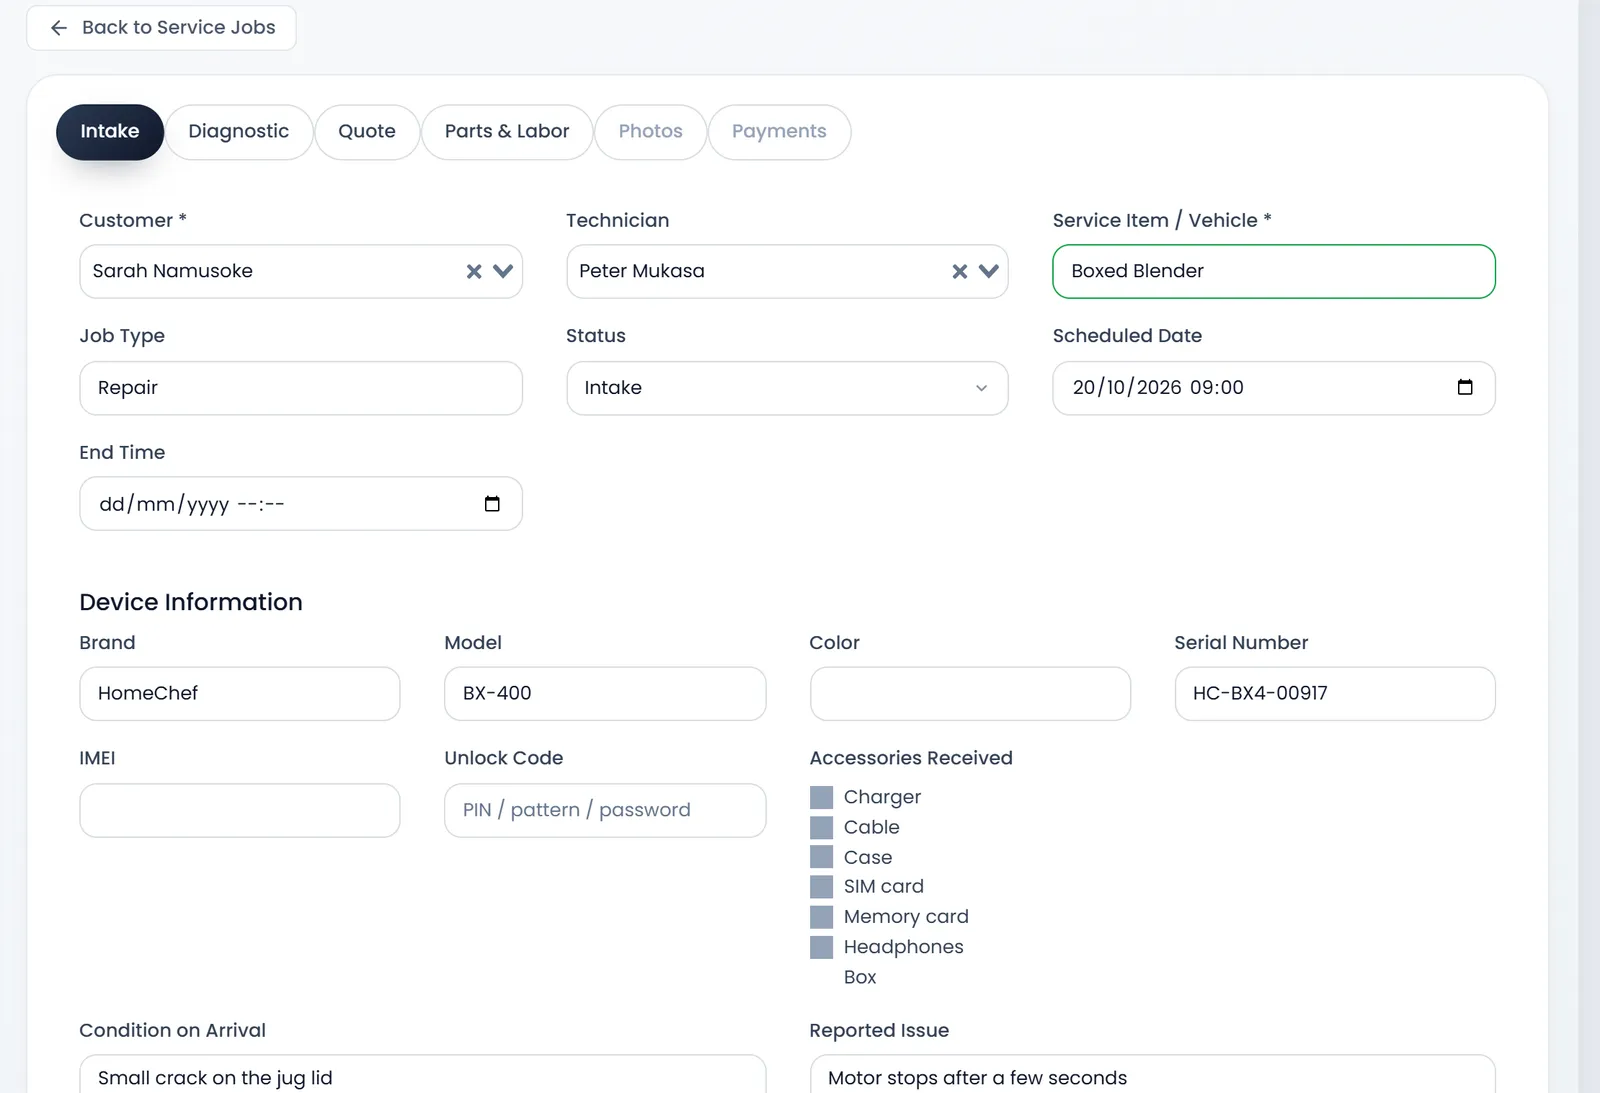Focus the empty IMEI field
1600x1093 pixels.
coord(240,810)
